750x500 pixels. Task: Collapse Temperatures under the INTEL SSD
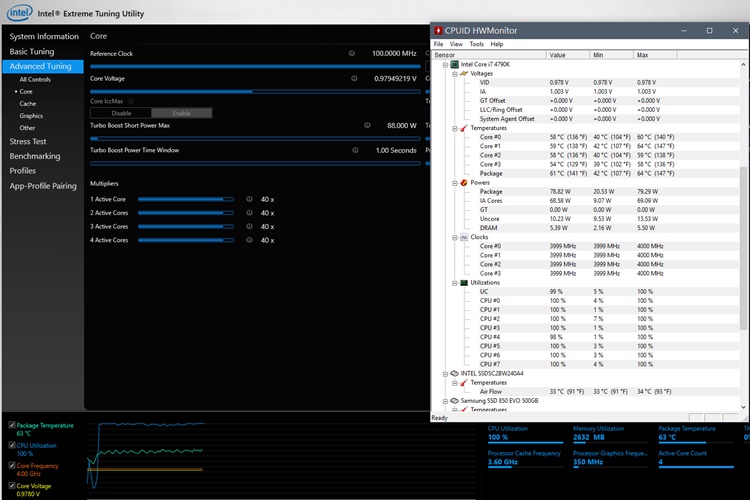pos(455,383)
